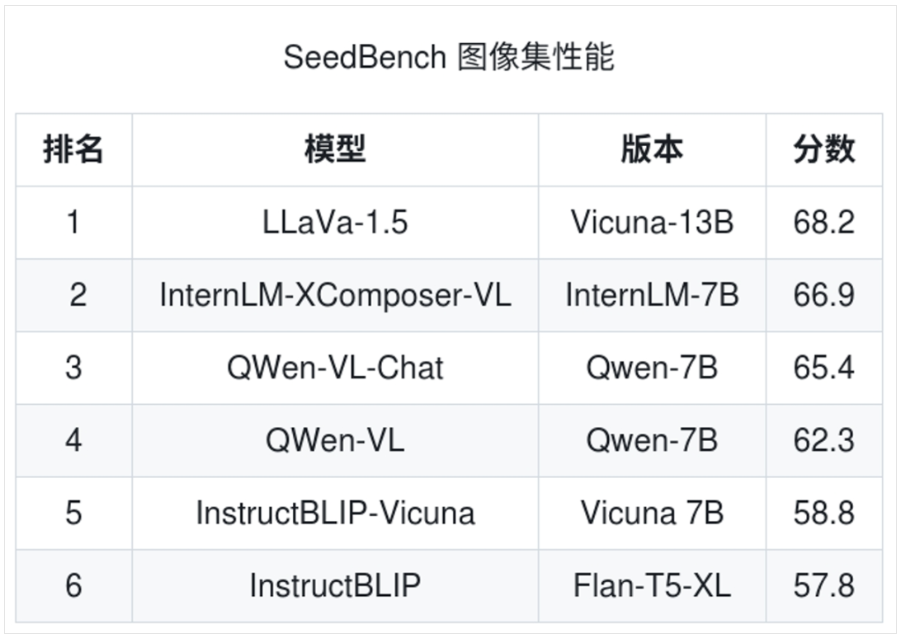
Task: Click the rank 6 cell
Action: pos(74,585)
